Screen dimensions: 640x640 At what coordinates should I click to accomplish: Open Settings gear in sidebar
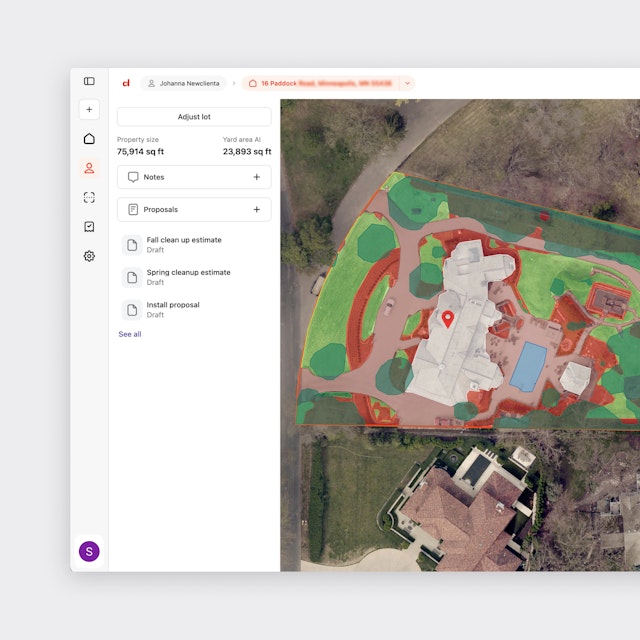click(89, 256)
